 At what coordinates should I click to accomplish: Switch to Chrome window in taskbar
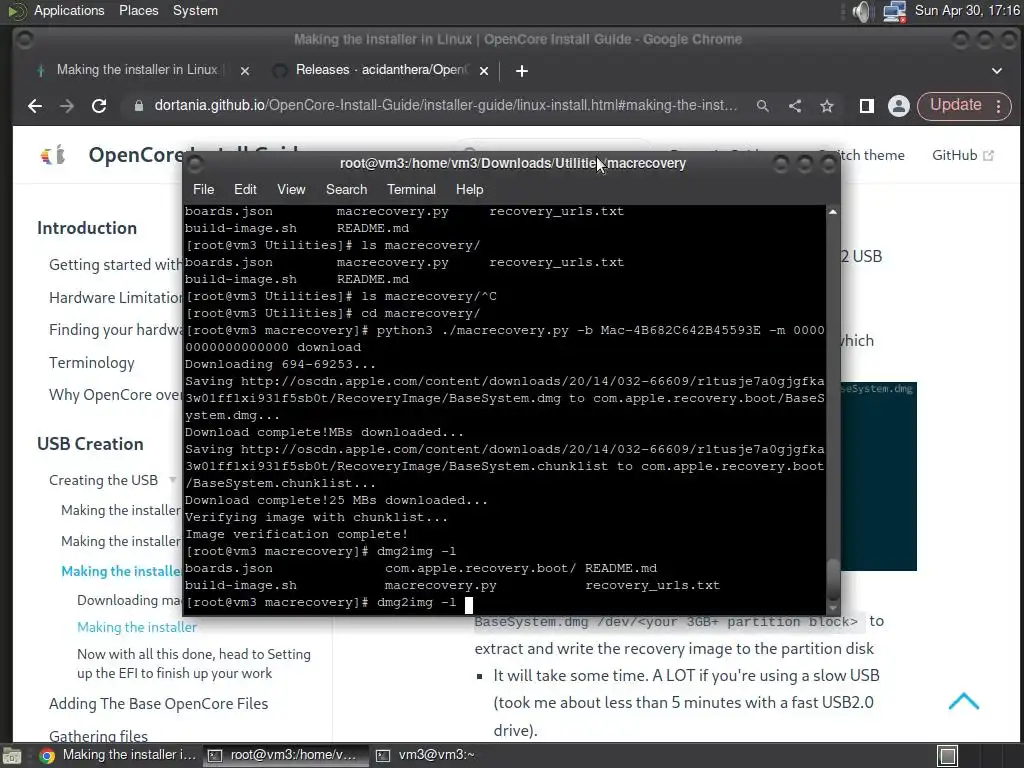(118, 755)
